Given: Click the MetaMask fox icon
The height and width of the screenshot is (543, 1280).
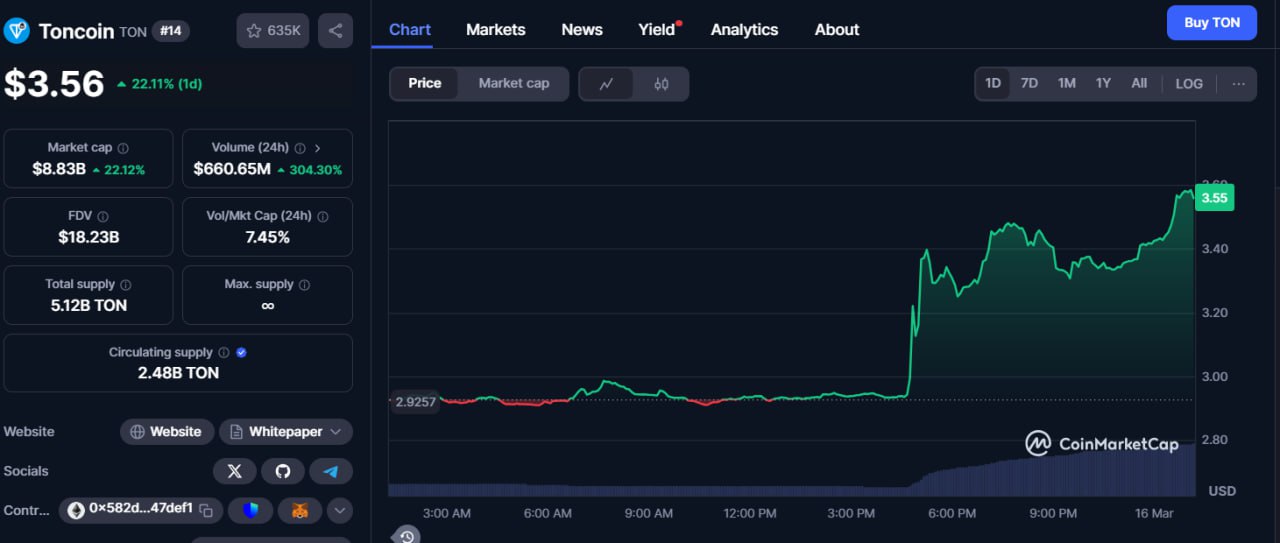Looking at the screenshot, I should [x=300, y=511].
